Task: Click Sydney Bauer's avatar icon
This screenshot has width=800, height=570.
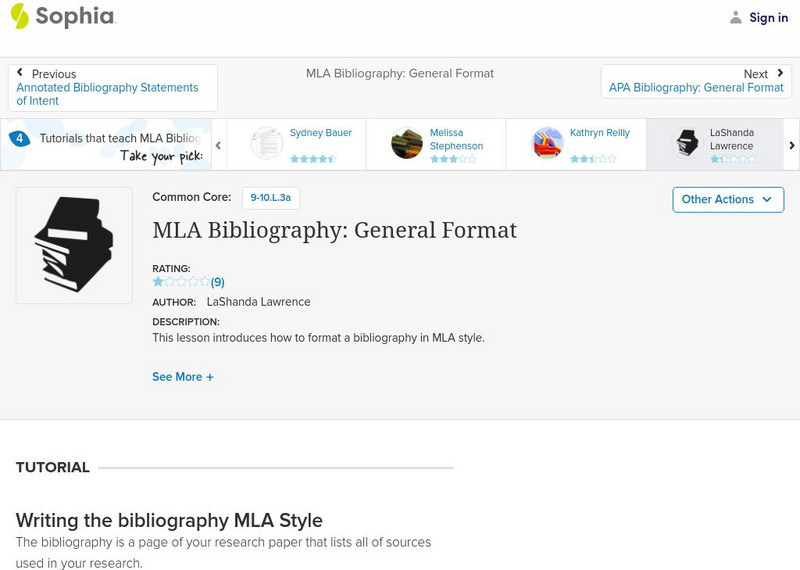Action: point(267,143)
